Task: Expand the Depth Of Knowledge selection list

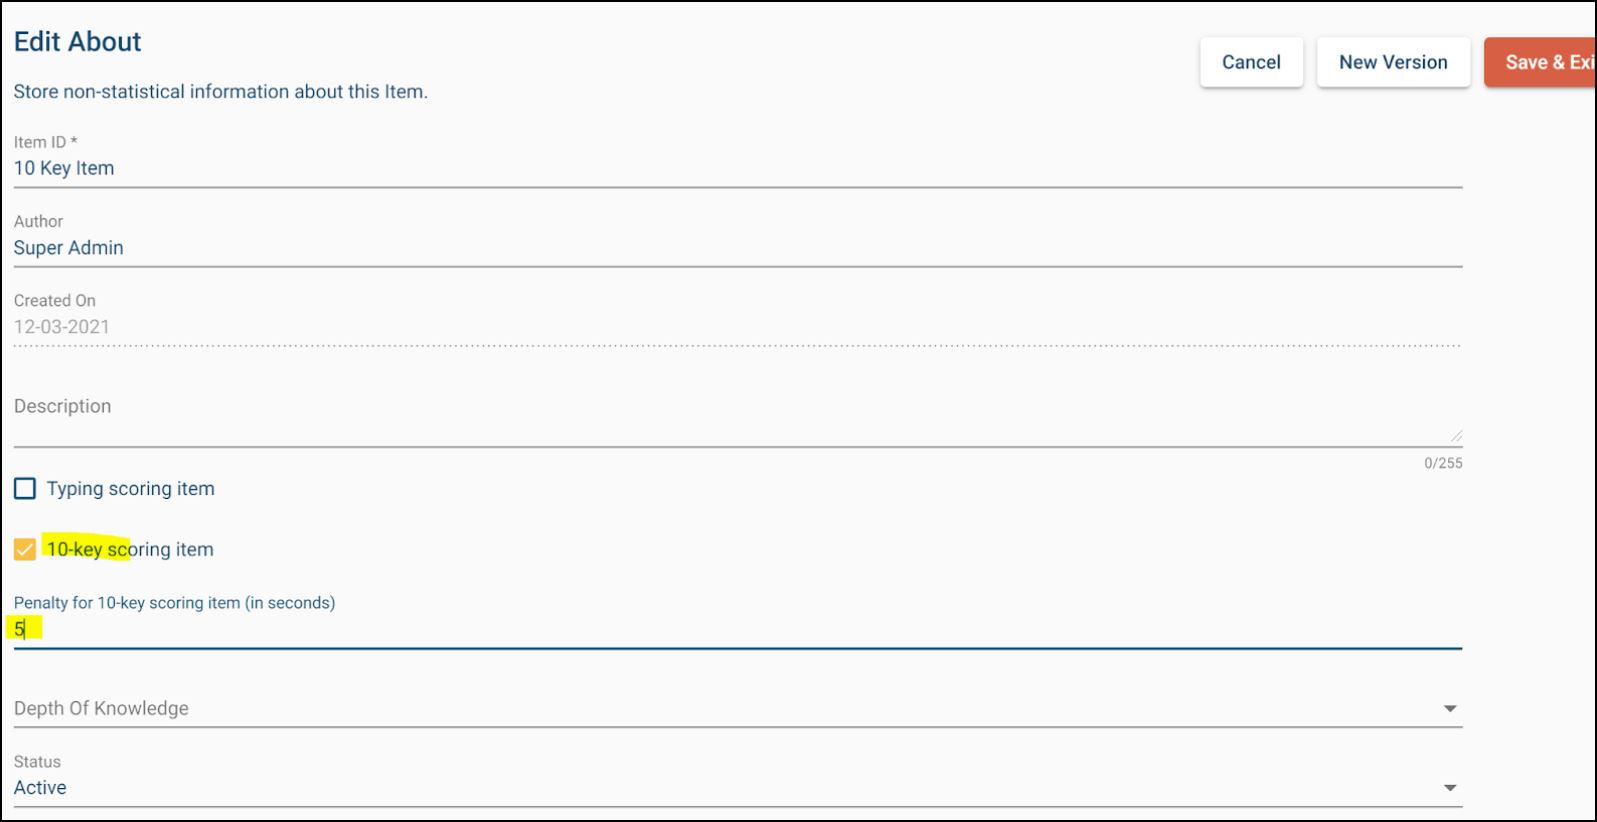Action: (1451, 708)
